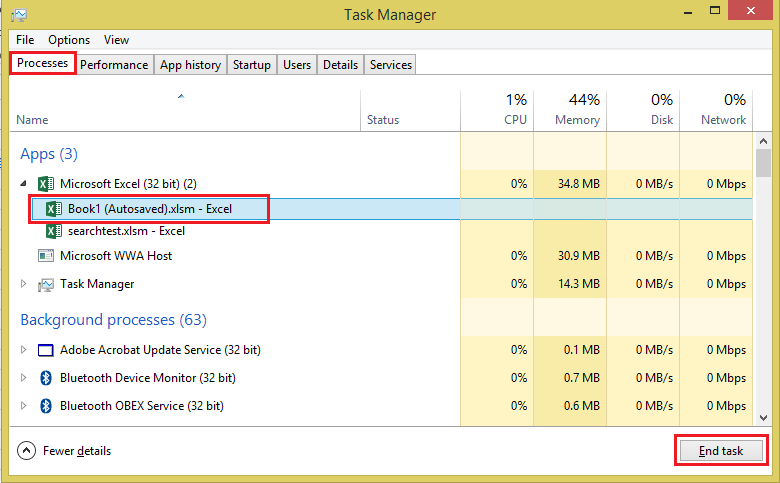
Task: Click the Microsoft WWA Host icon
Action: 46,256
